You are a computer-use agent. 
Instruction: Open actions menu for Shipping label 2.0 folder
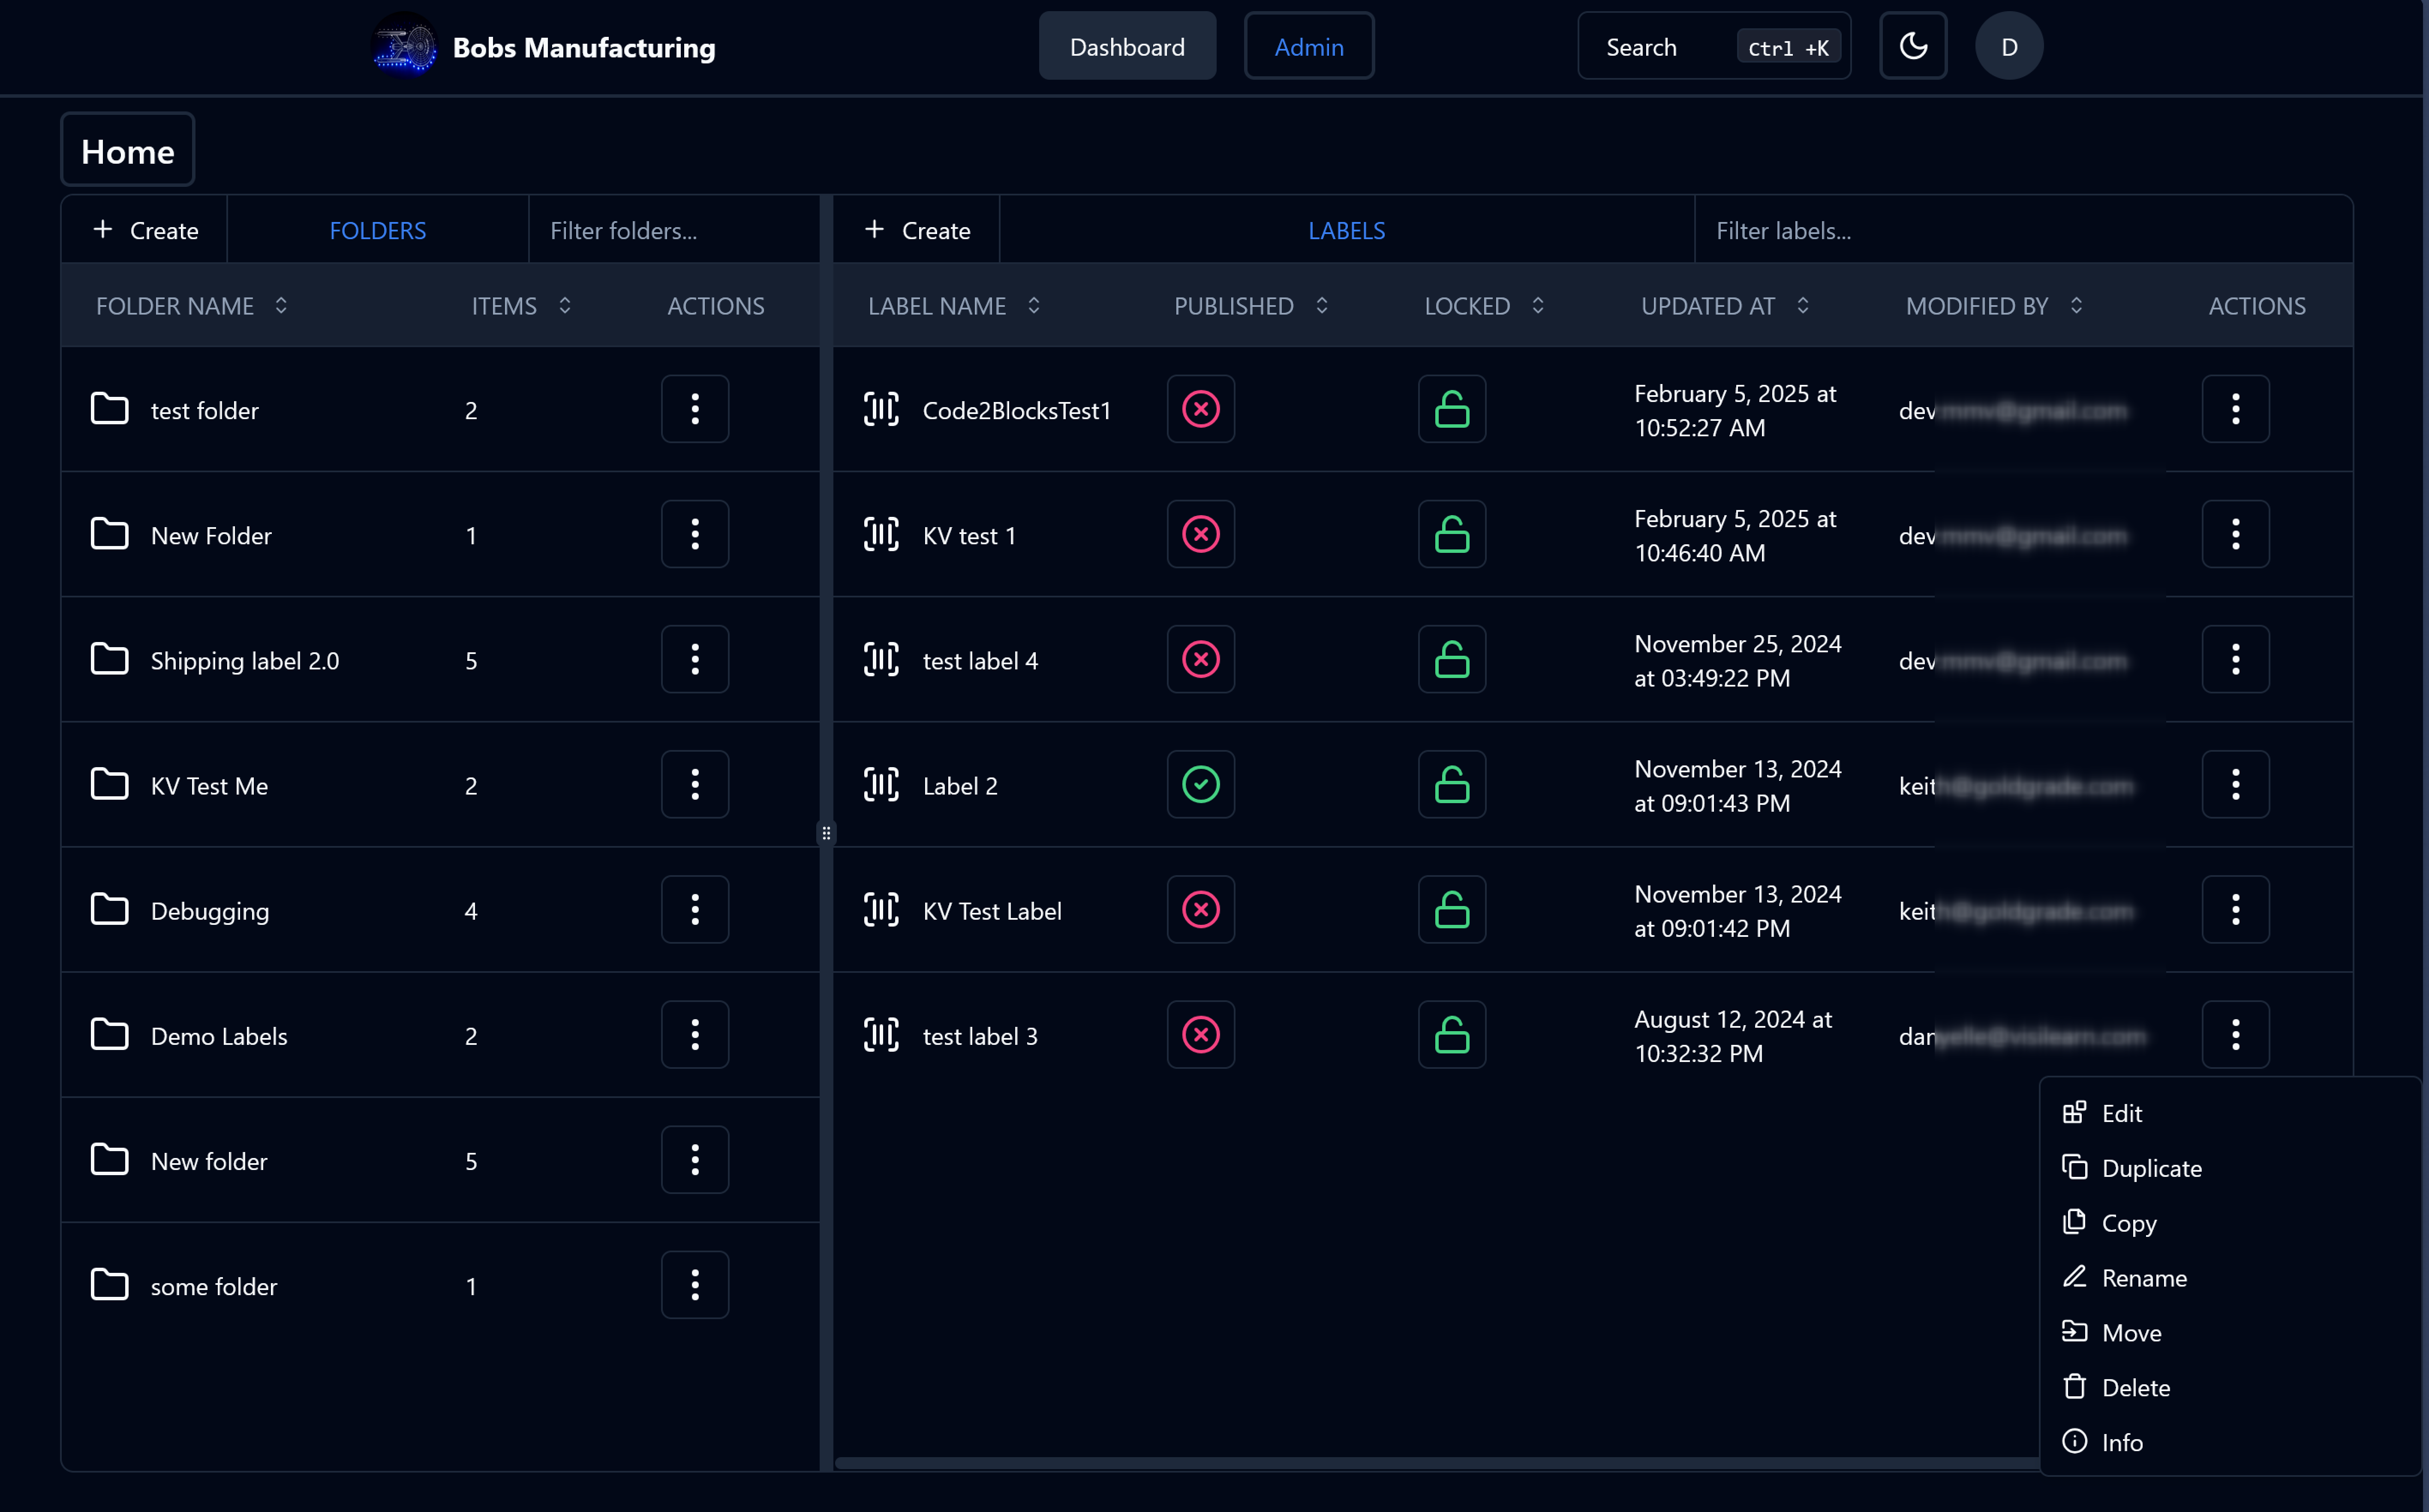[x=694, y=660]
